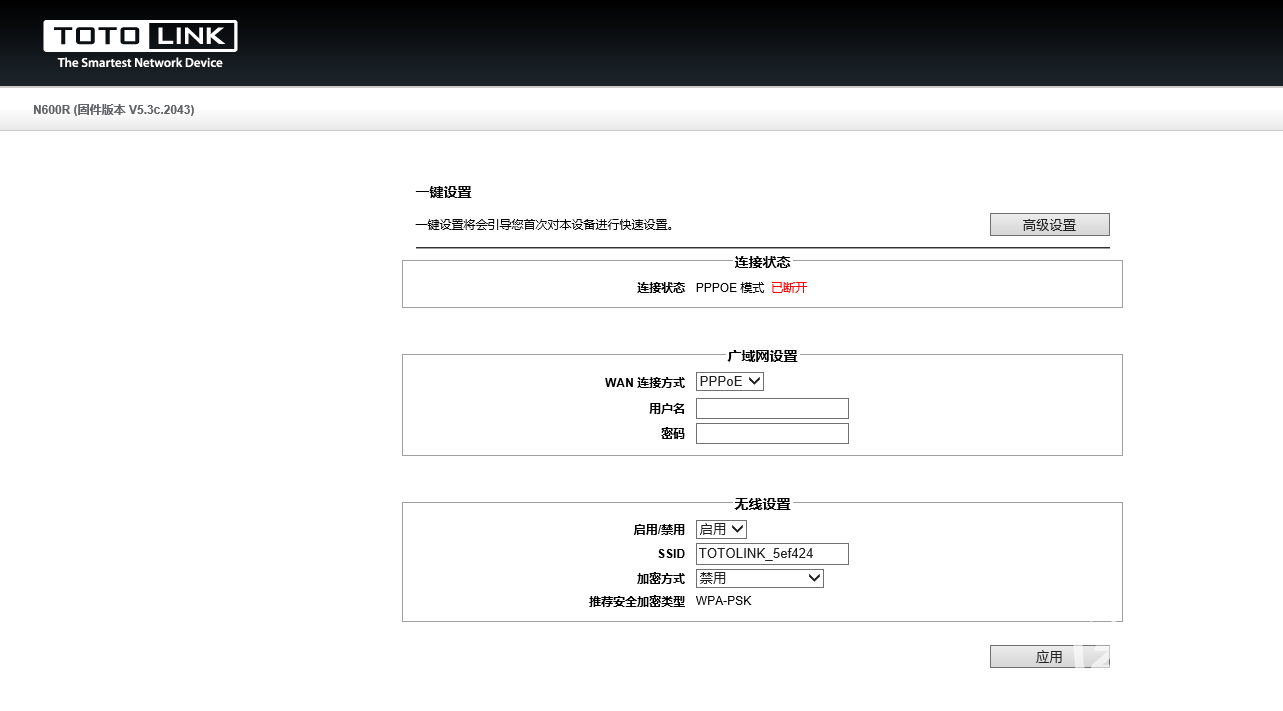Viewport: 1283px width, 711px height.
Task: Select the red 已断开 status text
Action: (x=789, y=288)
